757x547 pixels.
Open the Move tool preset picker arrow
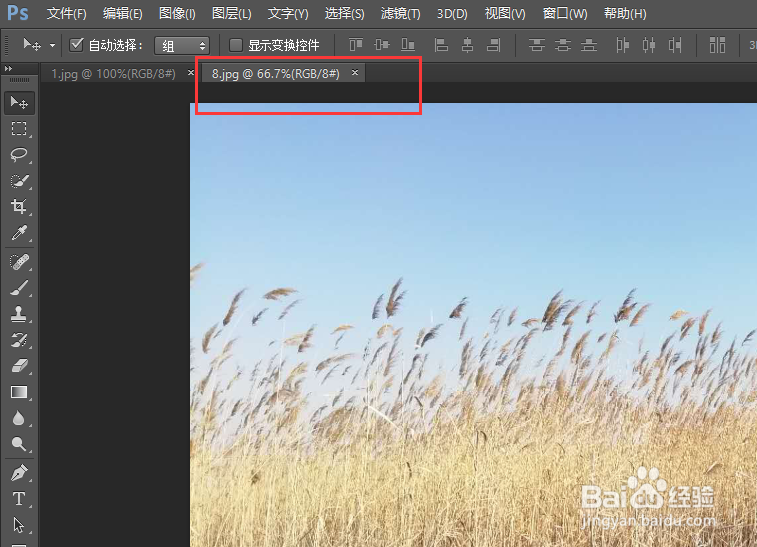(x=52, y=45)
